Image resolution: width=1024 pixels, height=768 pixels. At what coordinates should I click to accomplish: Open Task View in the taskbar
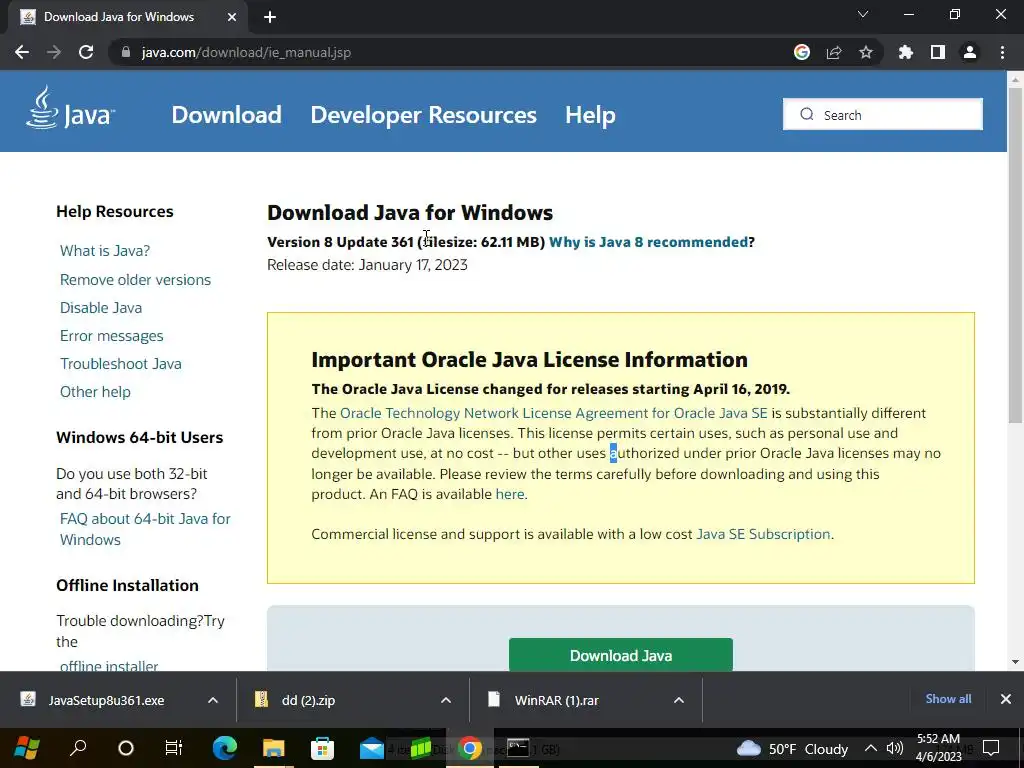pos(174,748)
